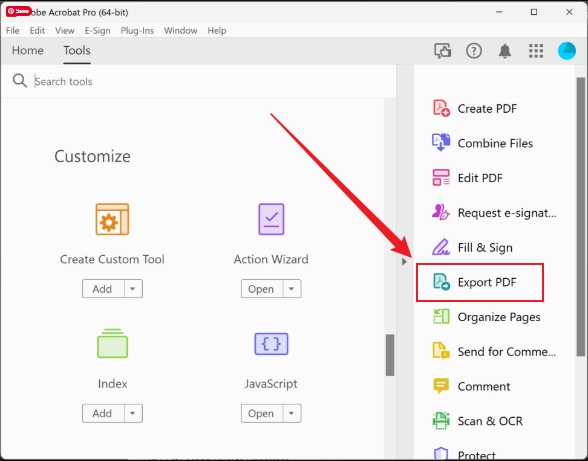The height and width of the screenshot is (461, 588).
Task: Select the Edit PDF icon
Action: coord(441,178)
